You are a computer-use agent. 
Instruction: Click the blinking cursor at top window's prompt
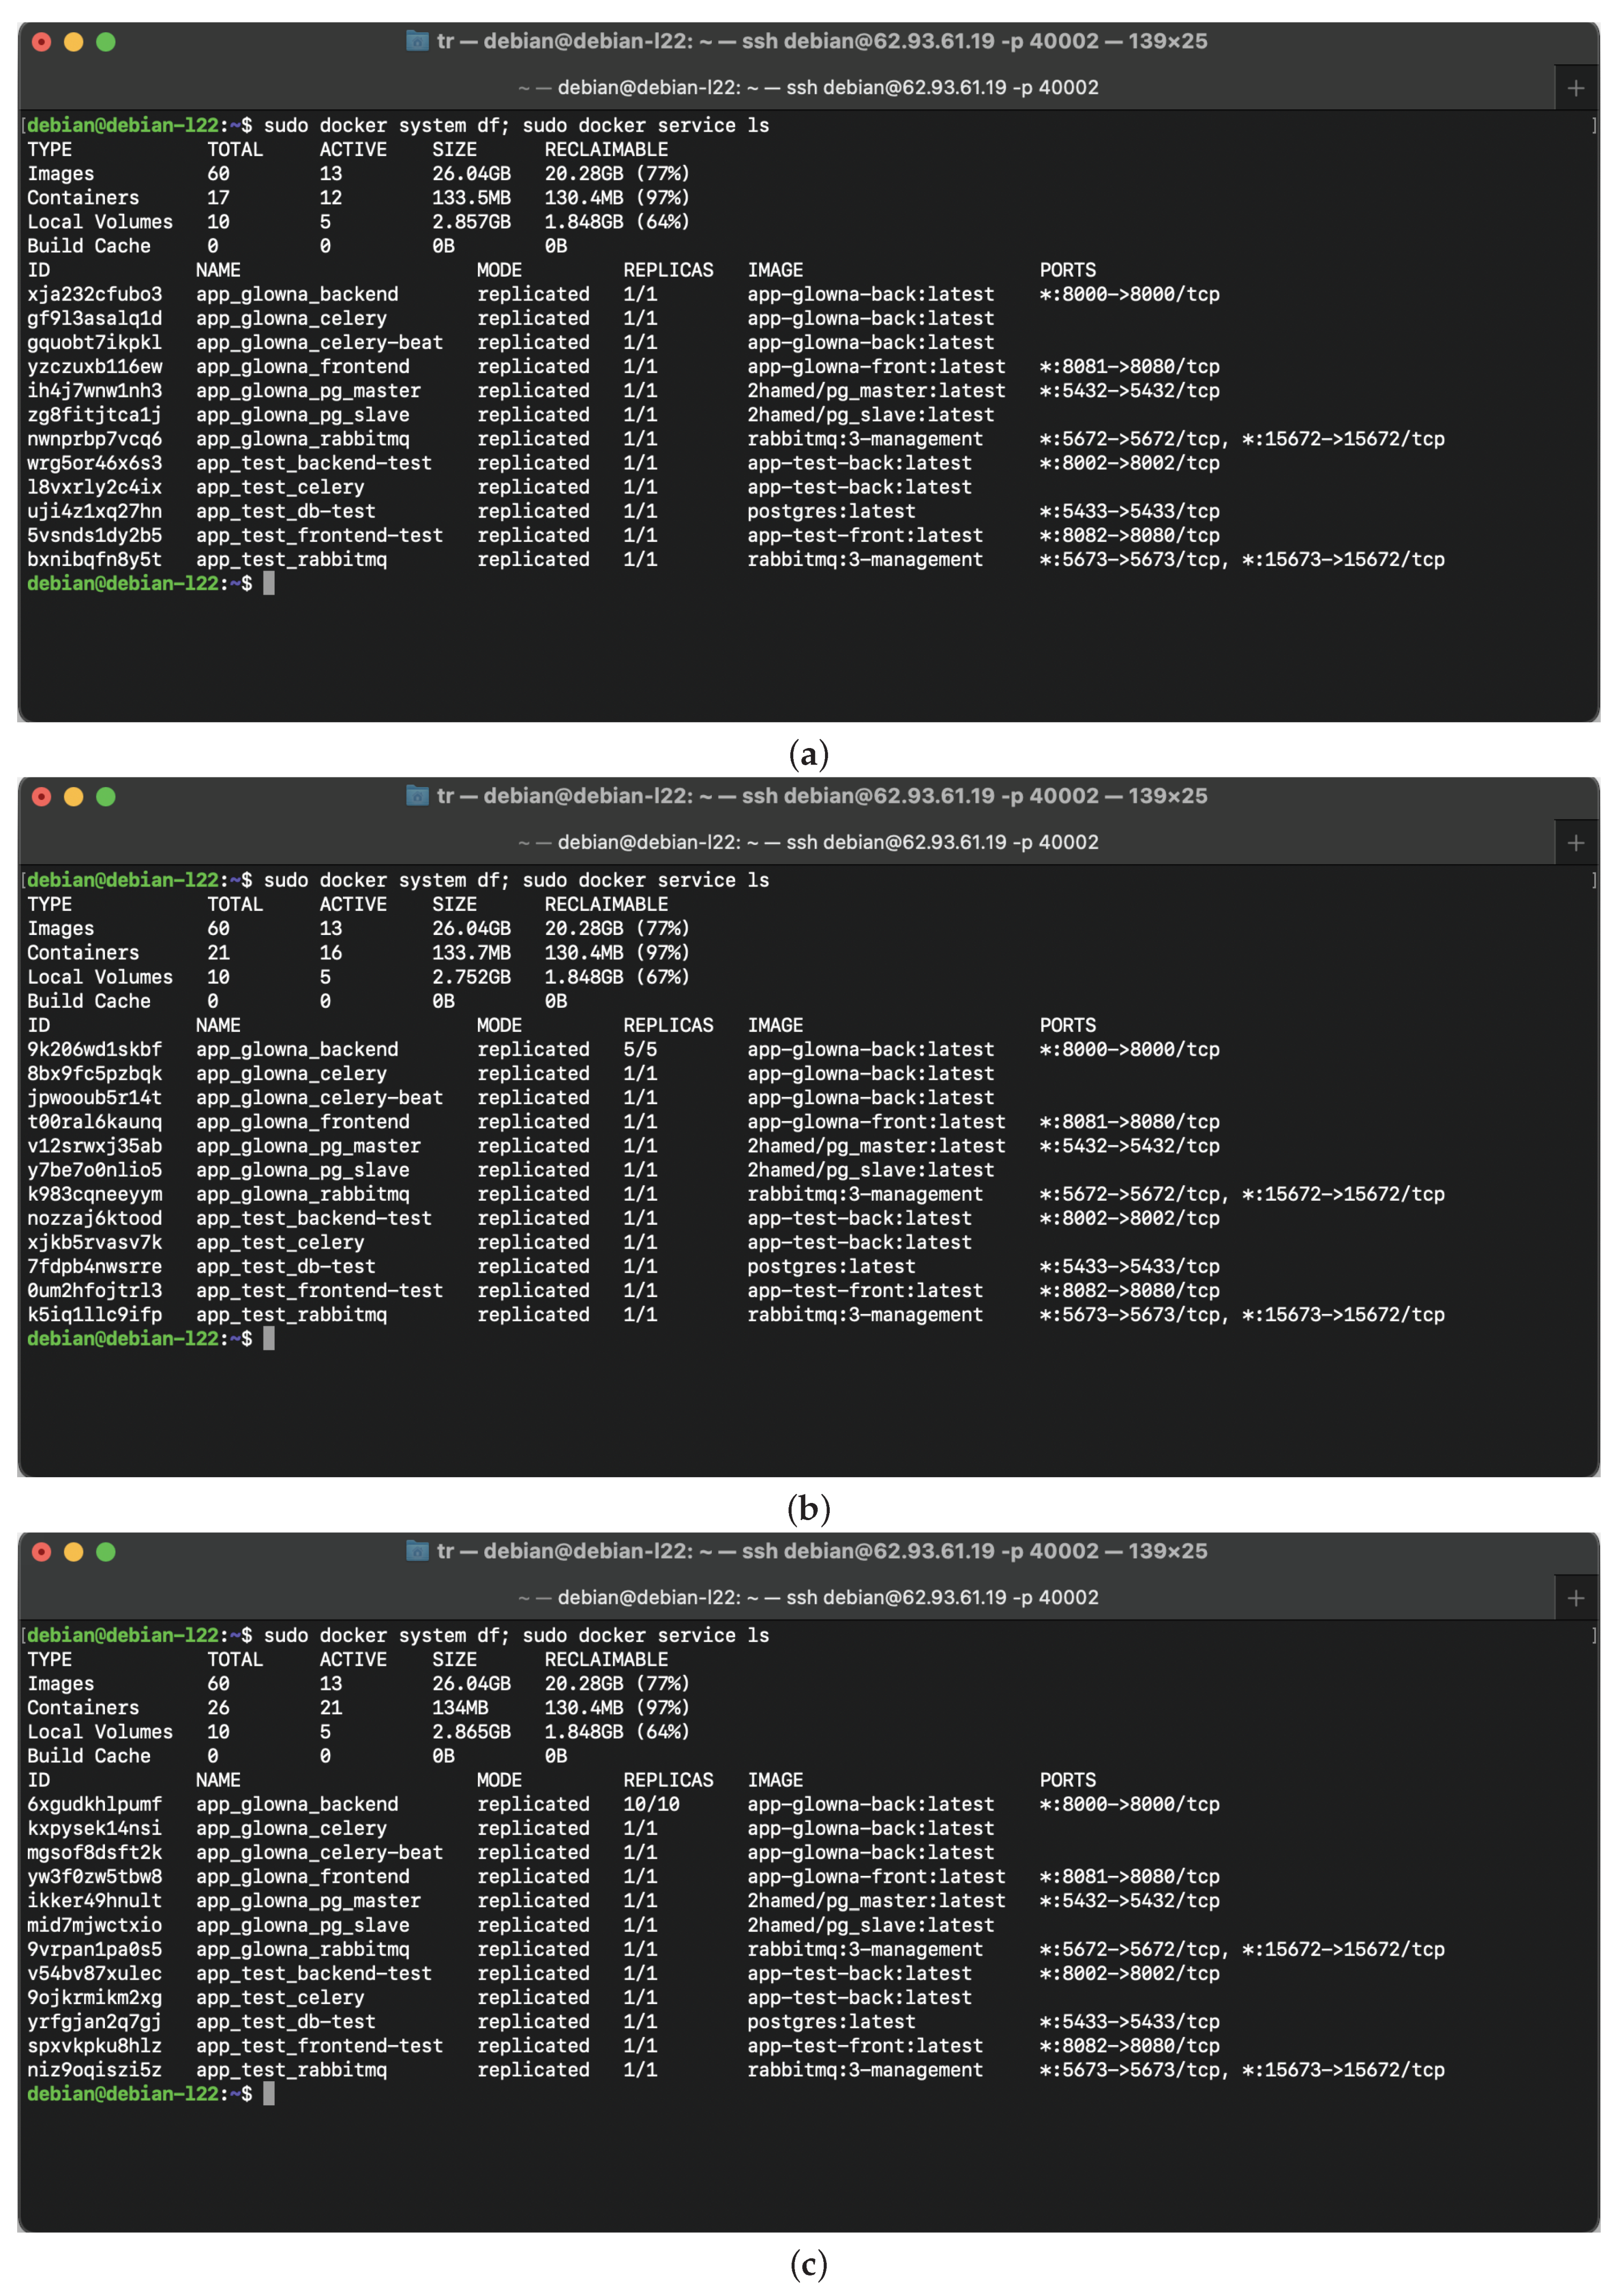[x=268, y=584]
